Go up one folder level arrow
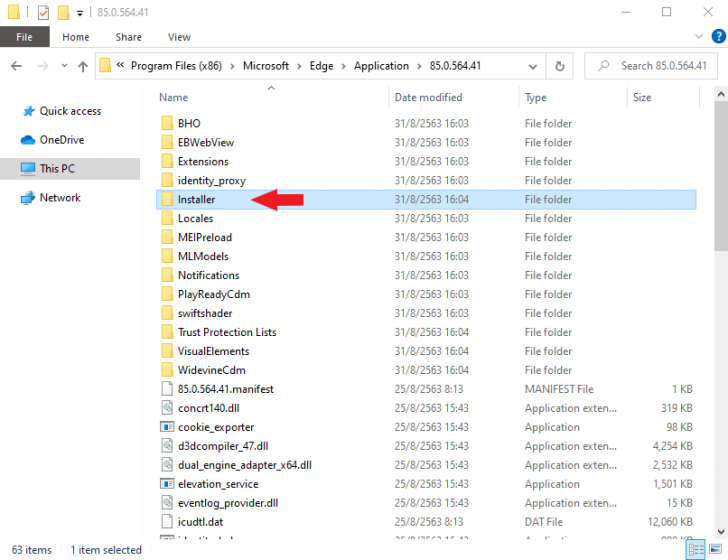 [x=83, y=66]
